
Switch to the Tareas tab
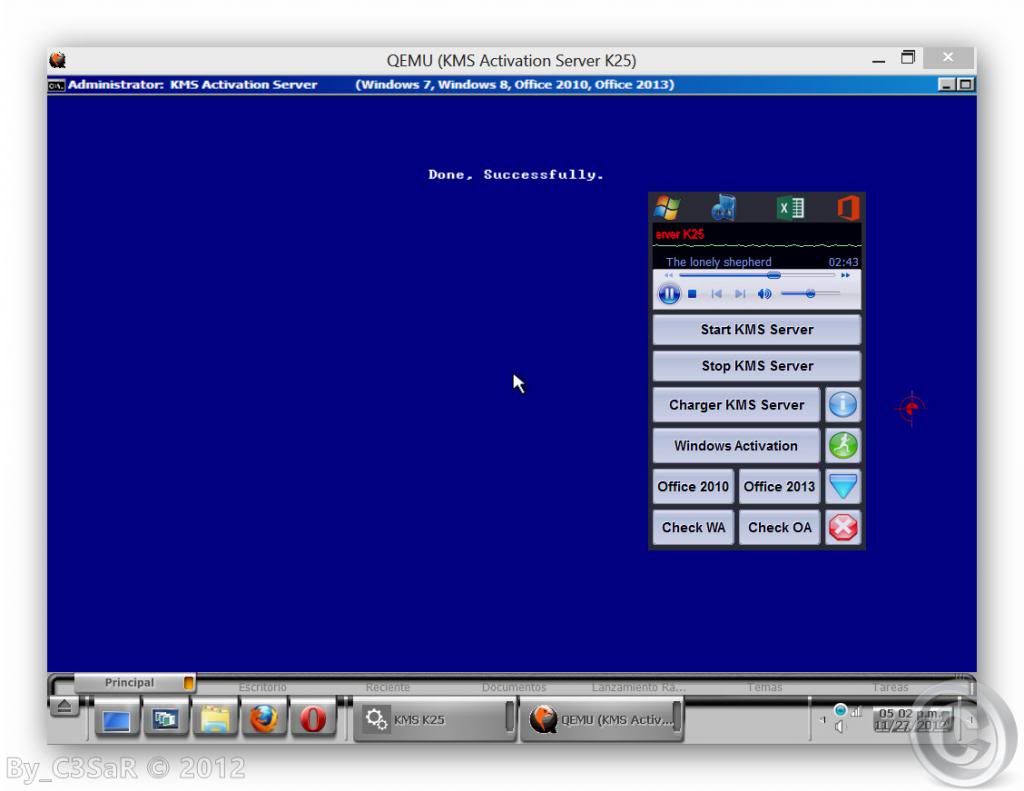[x=890, y=687]
